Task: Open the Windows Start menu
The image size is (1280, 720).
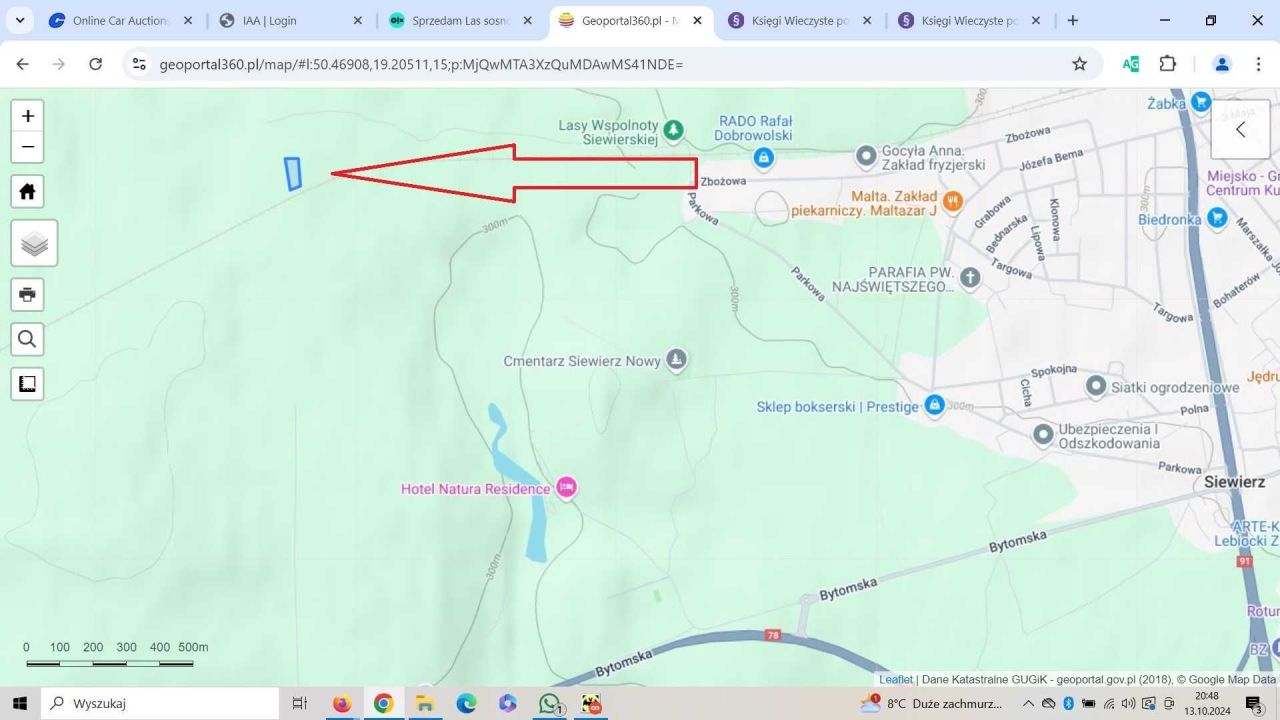Action: (20, 703)
